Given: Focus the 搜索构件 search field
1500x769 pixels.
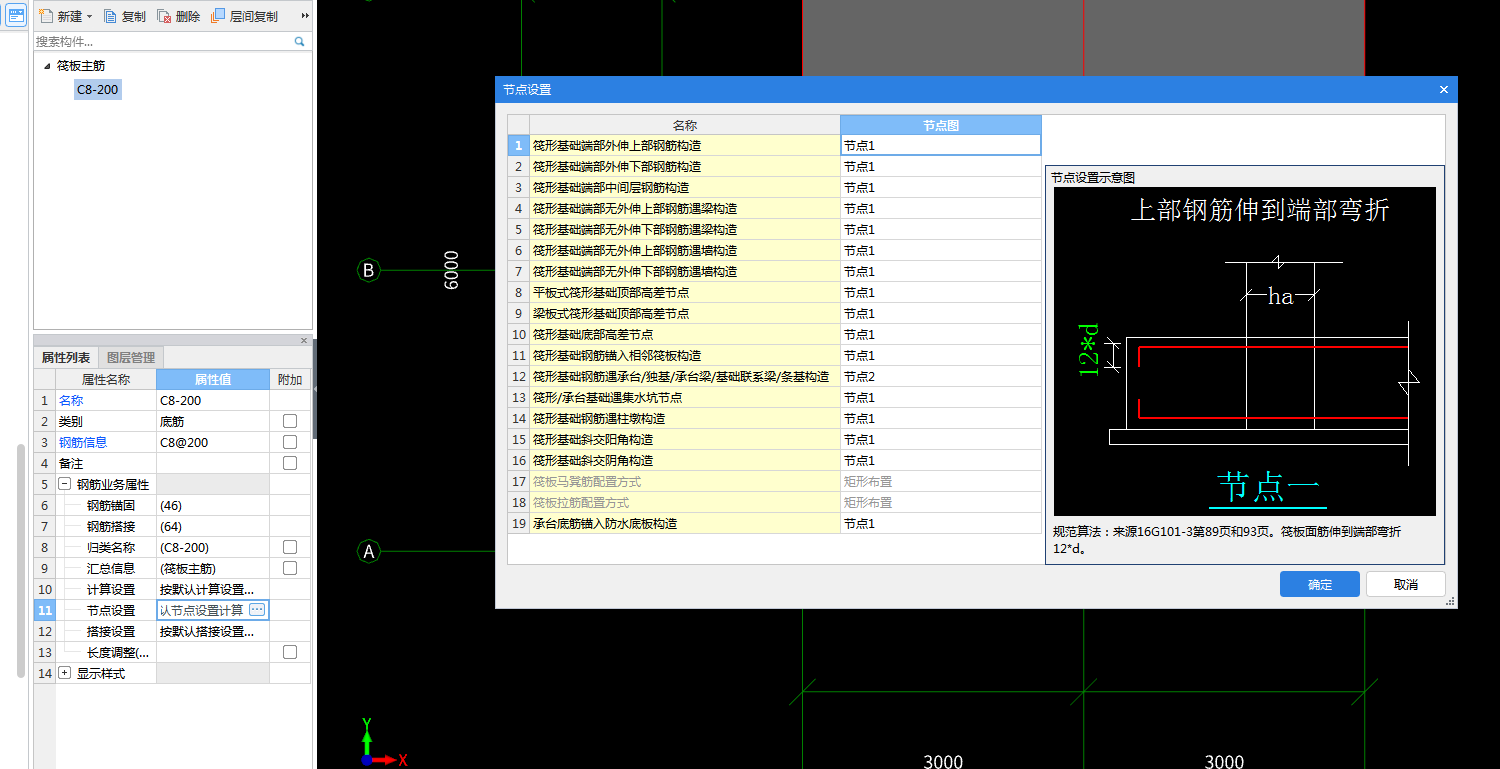Looking at the screenshot, I should point(163,42).
